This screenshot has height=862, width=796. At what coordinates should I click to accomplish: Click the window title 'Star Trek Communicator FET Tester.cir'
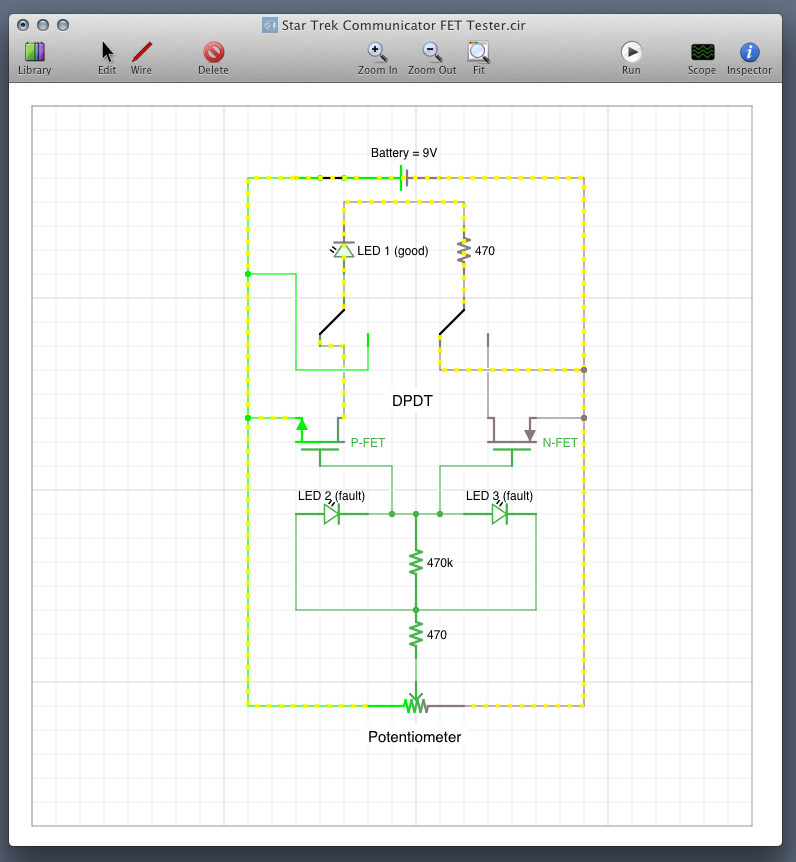click(x=403, y=25)
